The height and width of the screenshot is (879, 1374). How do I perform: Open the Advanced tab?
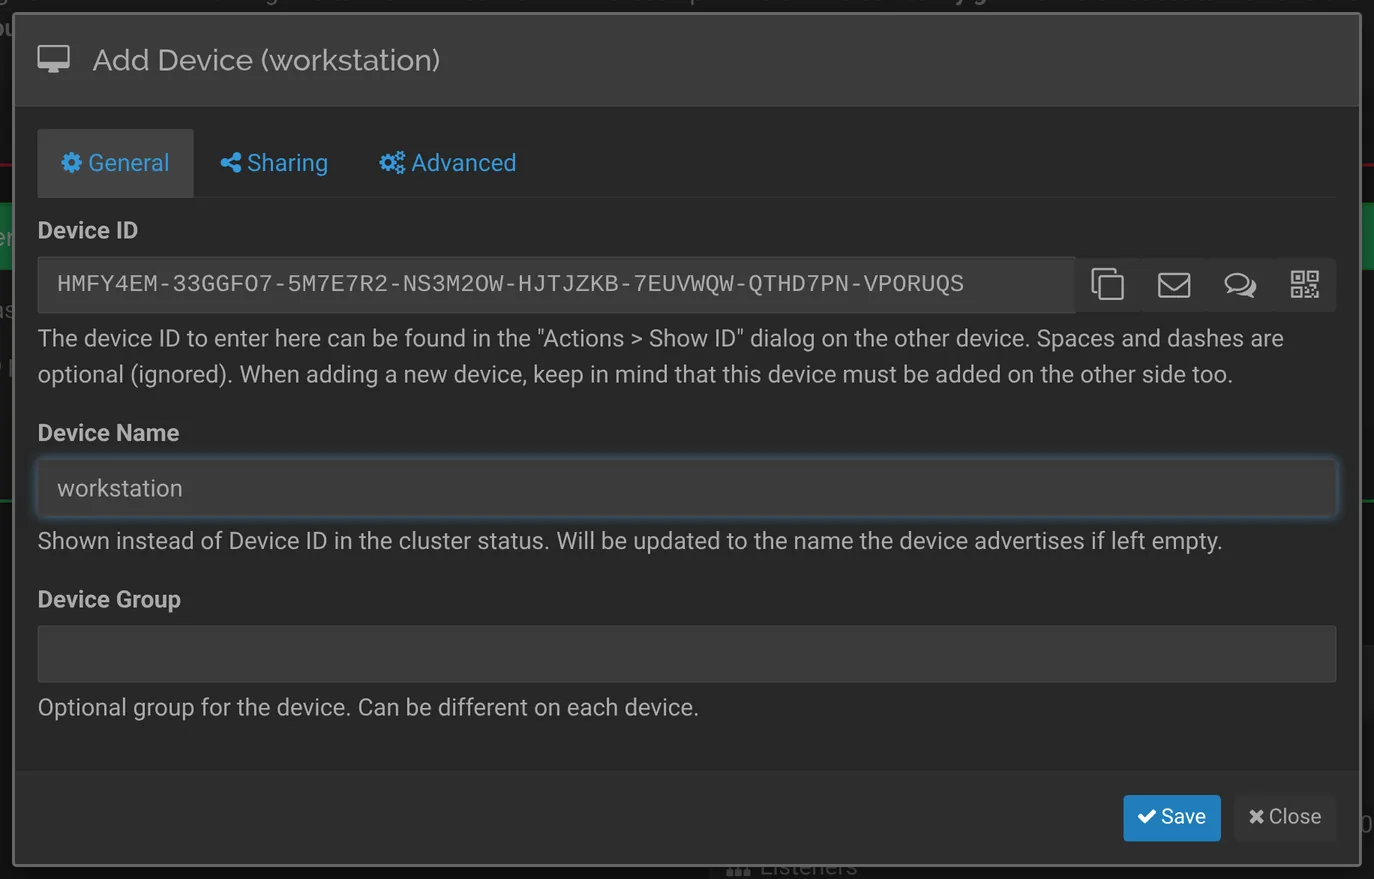(448, 163)
